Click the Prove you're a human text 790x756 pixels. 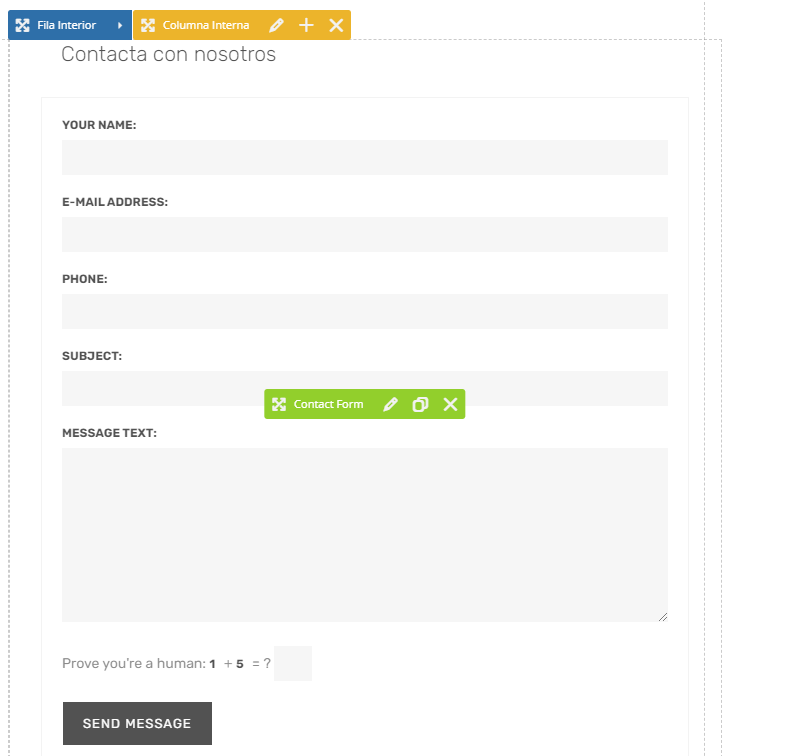click(134, 663)
